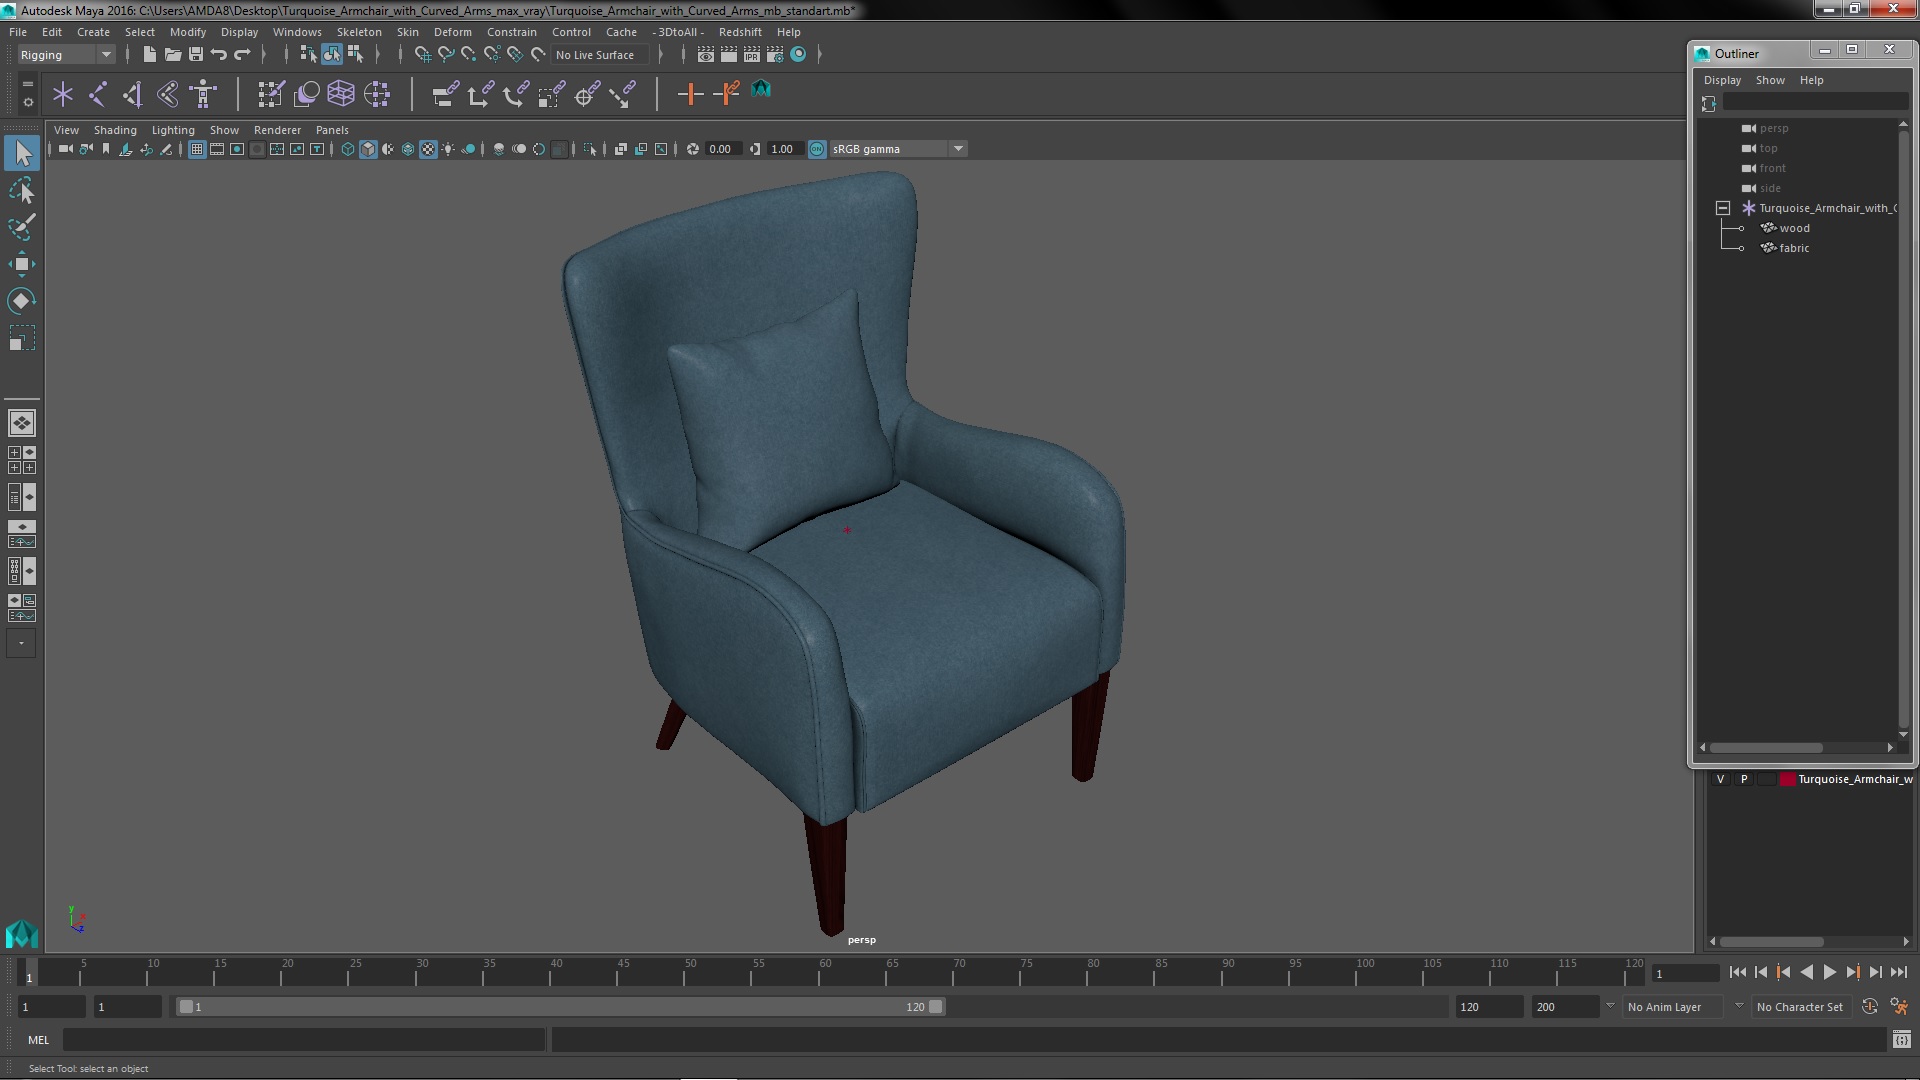Toggle playback P on Turquoise_Armchair layer
Viewport: 1920px width, 1080px height.
click(x=1744, y=779)
